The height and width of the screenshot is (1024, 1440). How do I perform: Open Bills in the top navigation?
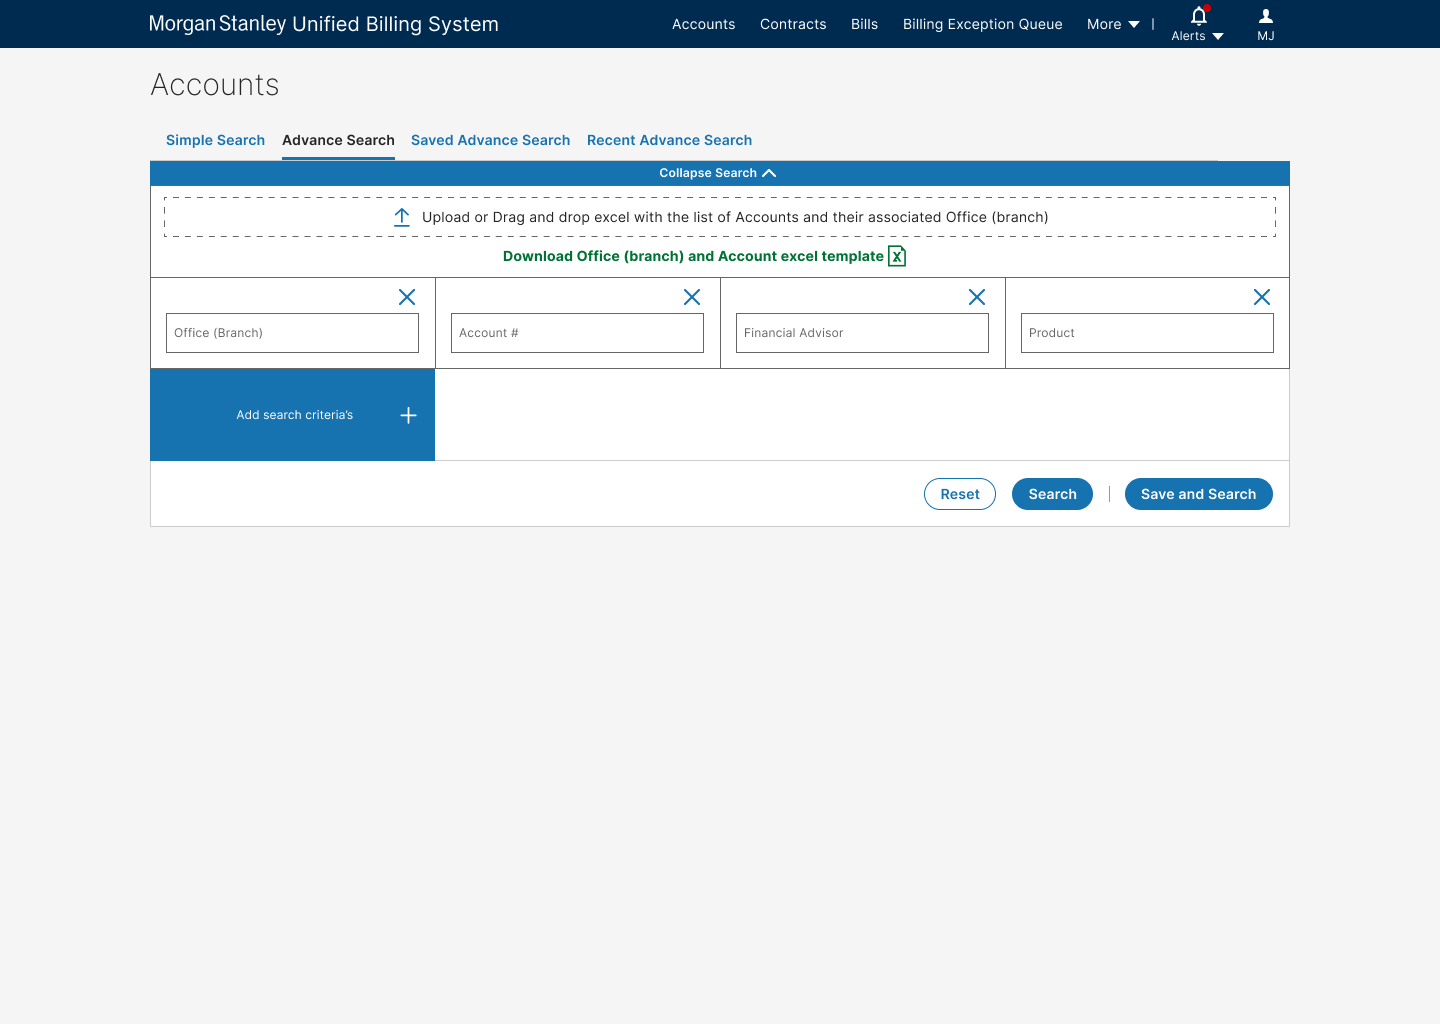[x=864, y=24]
